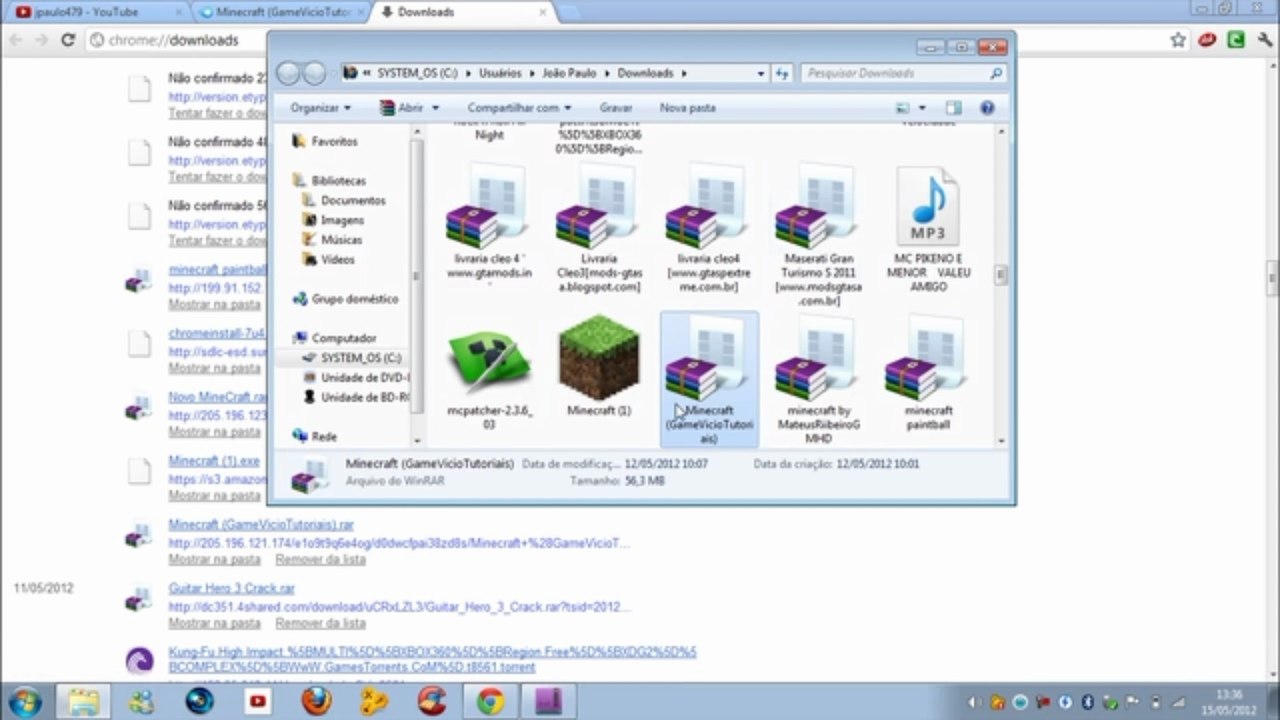Click the Explorer back navigation arrow
Image resolution: width=1280 pixels, height=720 pixels.
288,73
